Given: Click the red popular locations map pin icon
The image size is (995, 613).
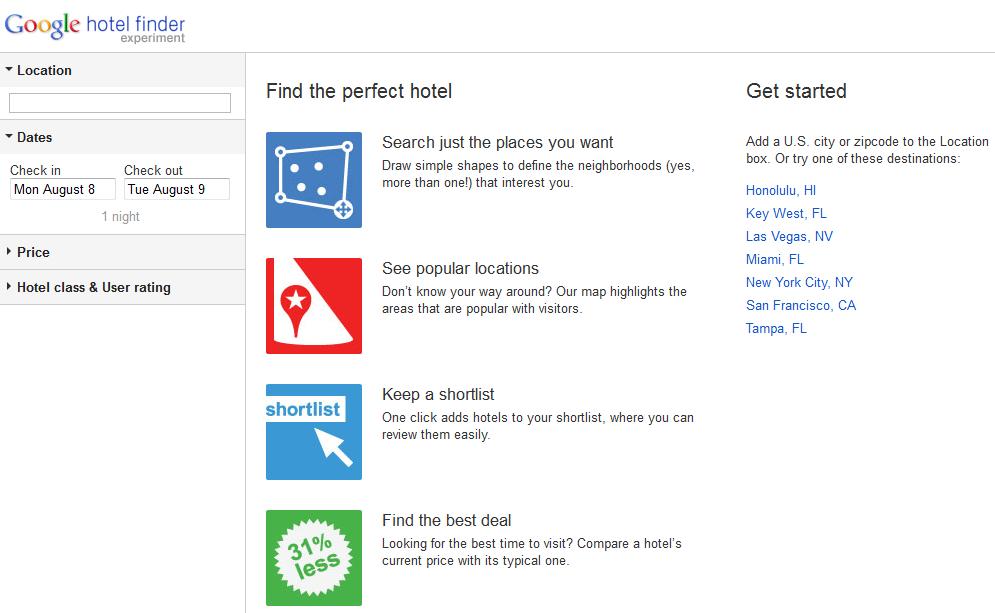Looking at the screenshot, I should [313, 306].
